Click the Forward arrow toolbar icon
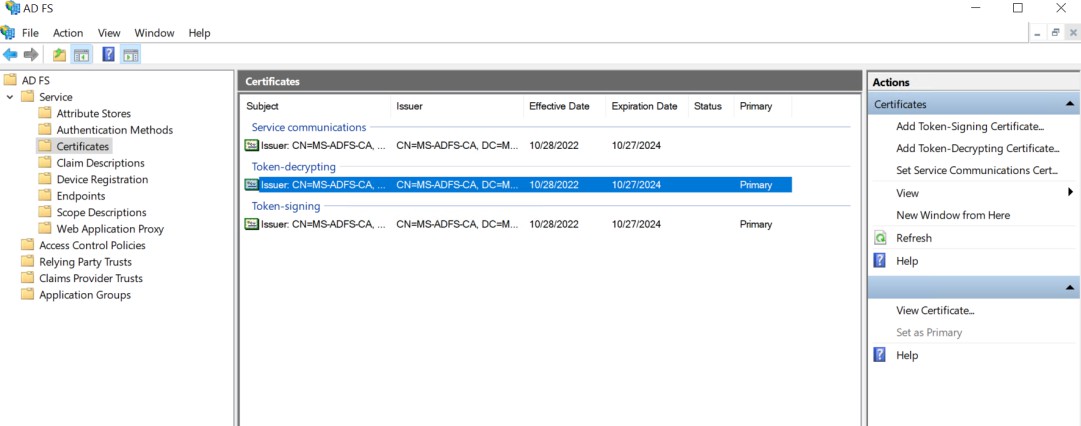 (31, 54)
